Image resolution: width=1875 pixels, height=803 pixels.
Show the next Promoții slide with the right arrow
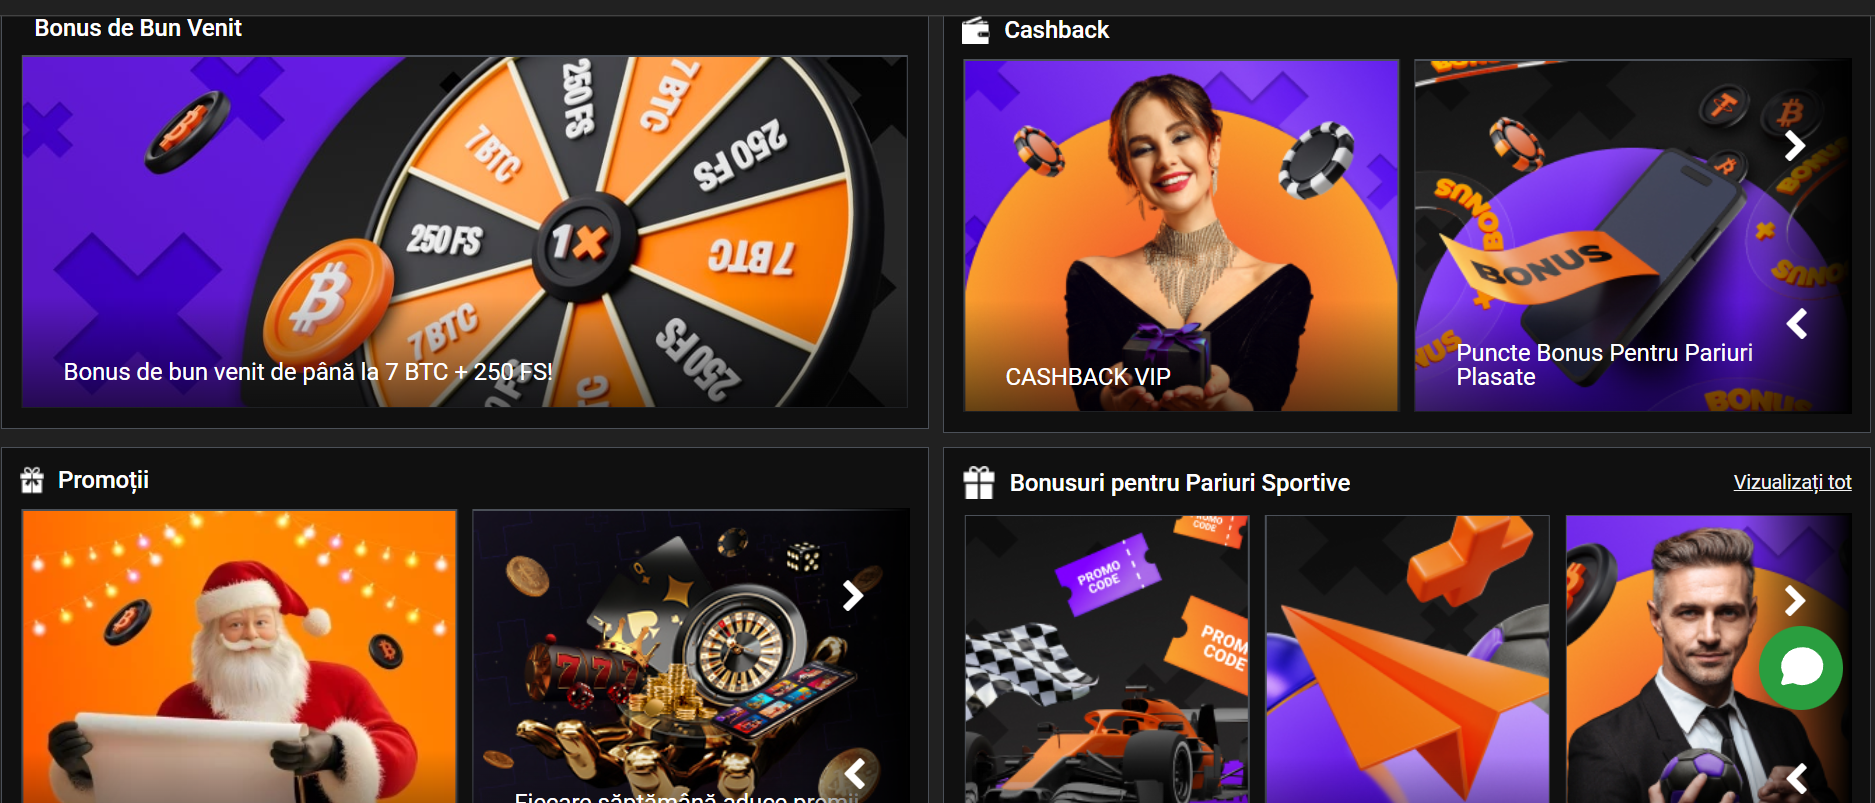pos(852,596)
